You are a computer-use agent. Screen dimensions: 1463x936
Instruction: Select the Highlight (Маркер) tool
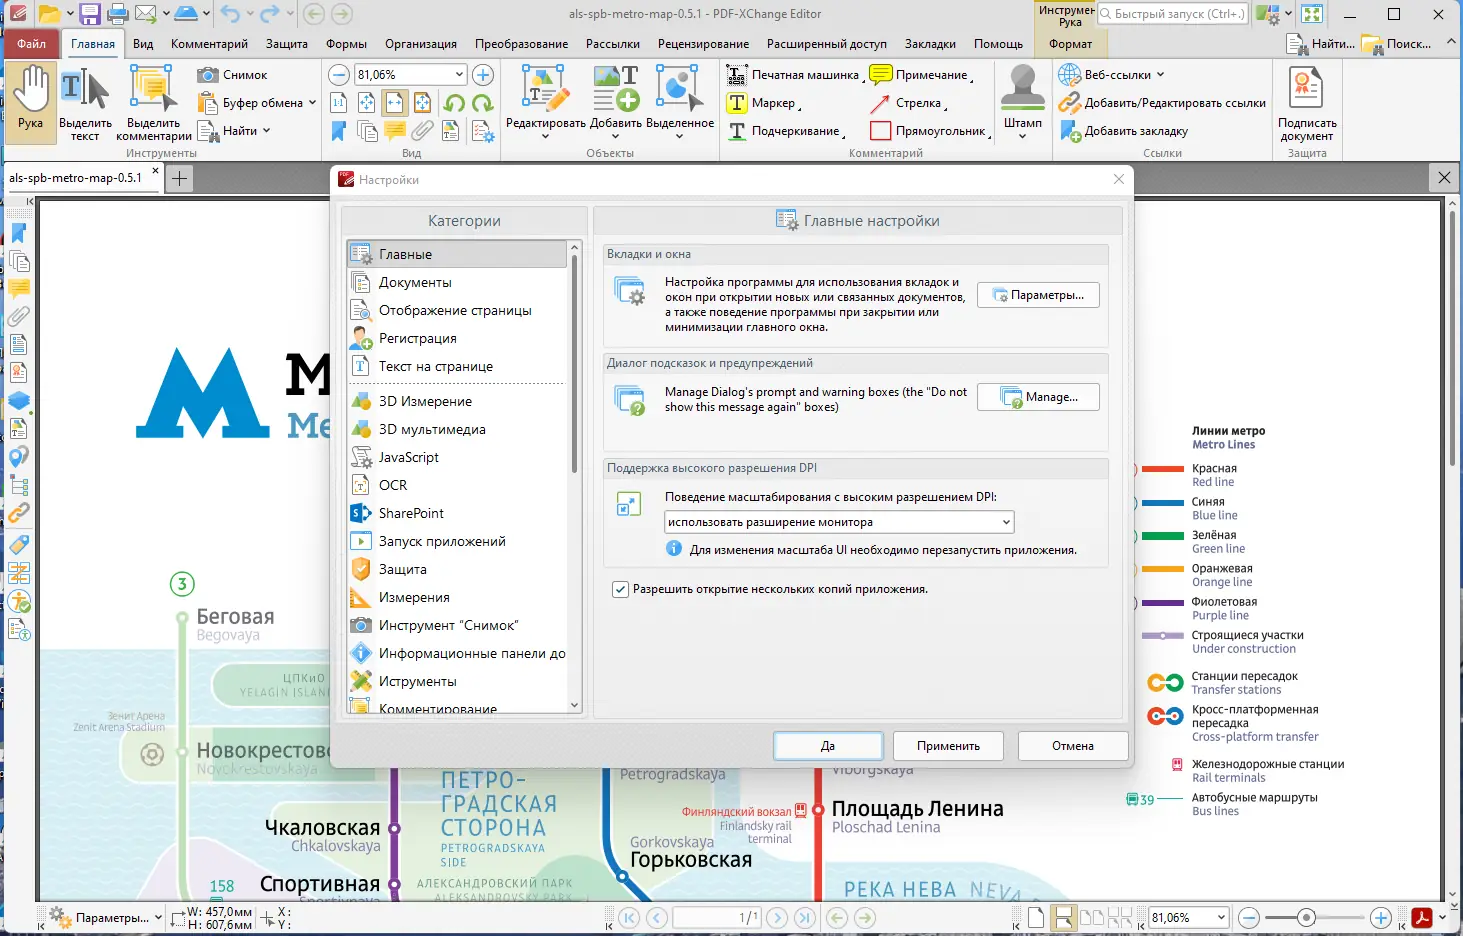[x=764, y=103]
